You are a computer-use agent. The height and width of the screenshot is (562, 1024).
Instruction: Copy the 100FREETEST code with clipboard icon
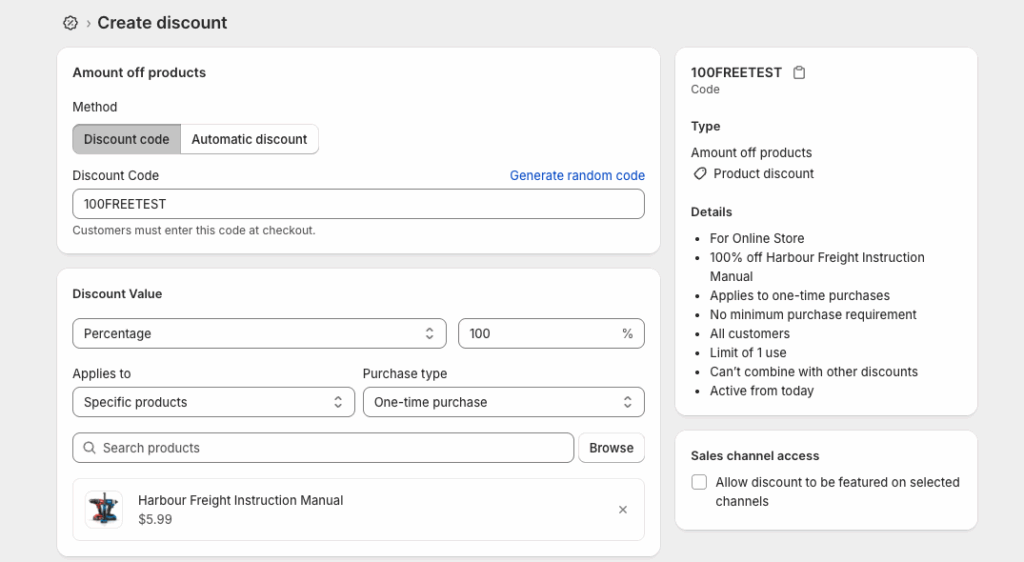[x=799, y=72]
